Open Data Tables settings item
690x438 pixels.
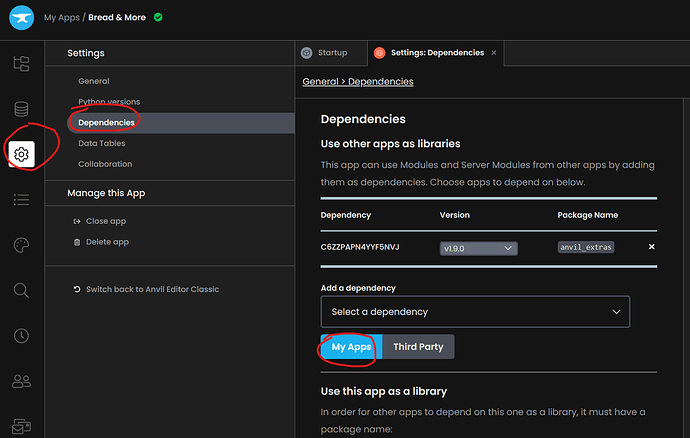tap(102, 143)
